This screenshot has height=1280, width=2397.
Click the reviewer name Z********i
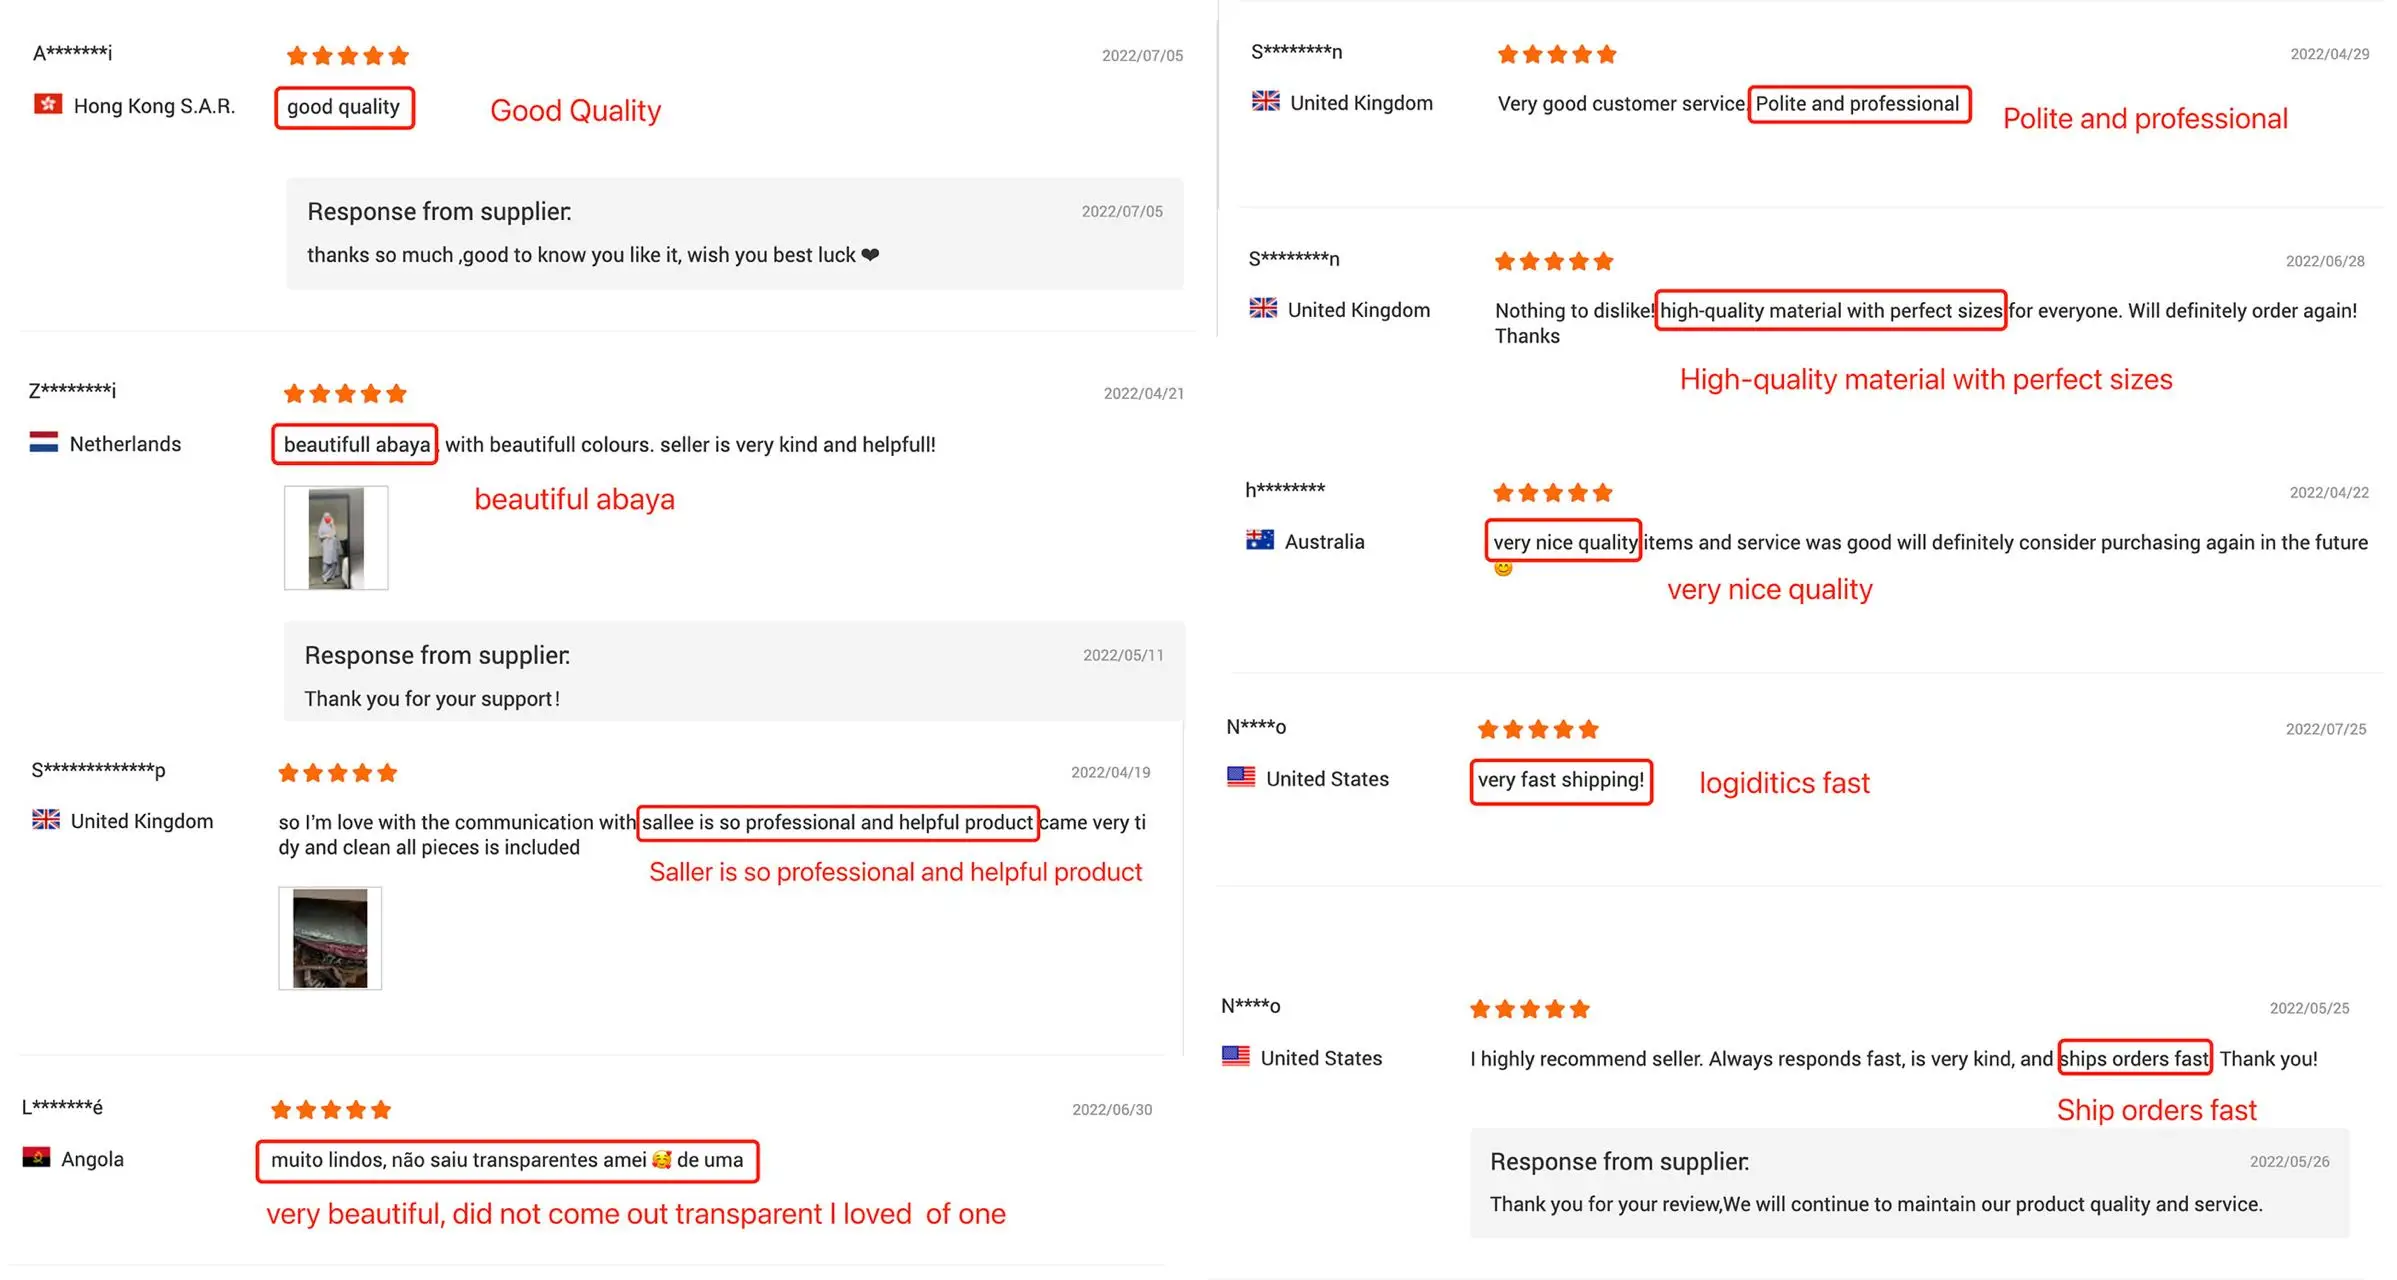point(72,390)
